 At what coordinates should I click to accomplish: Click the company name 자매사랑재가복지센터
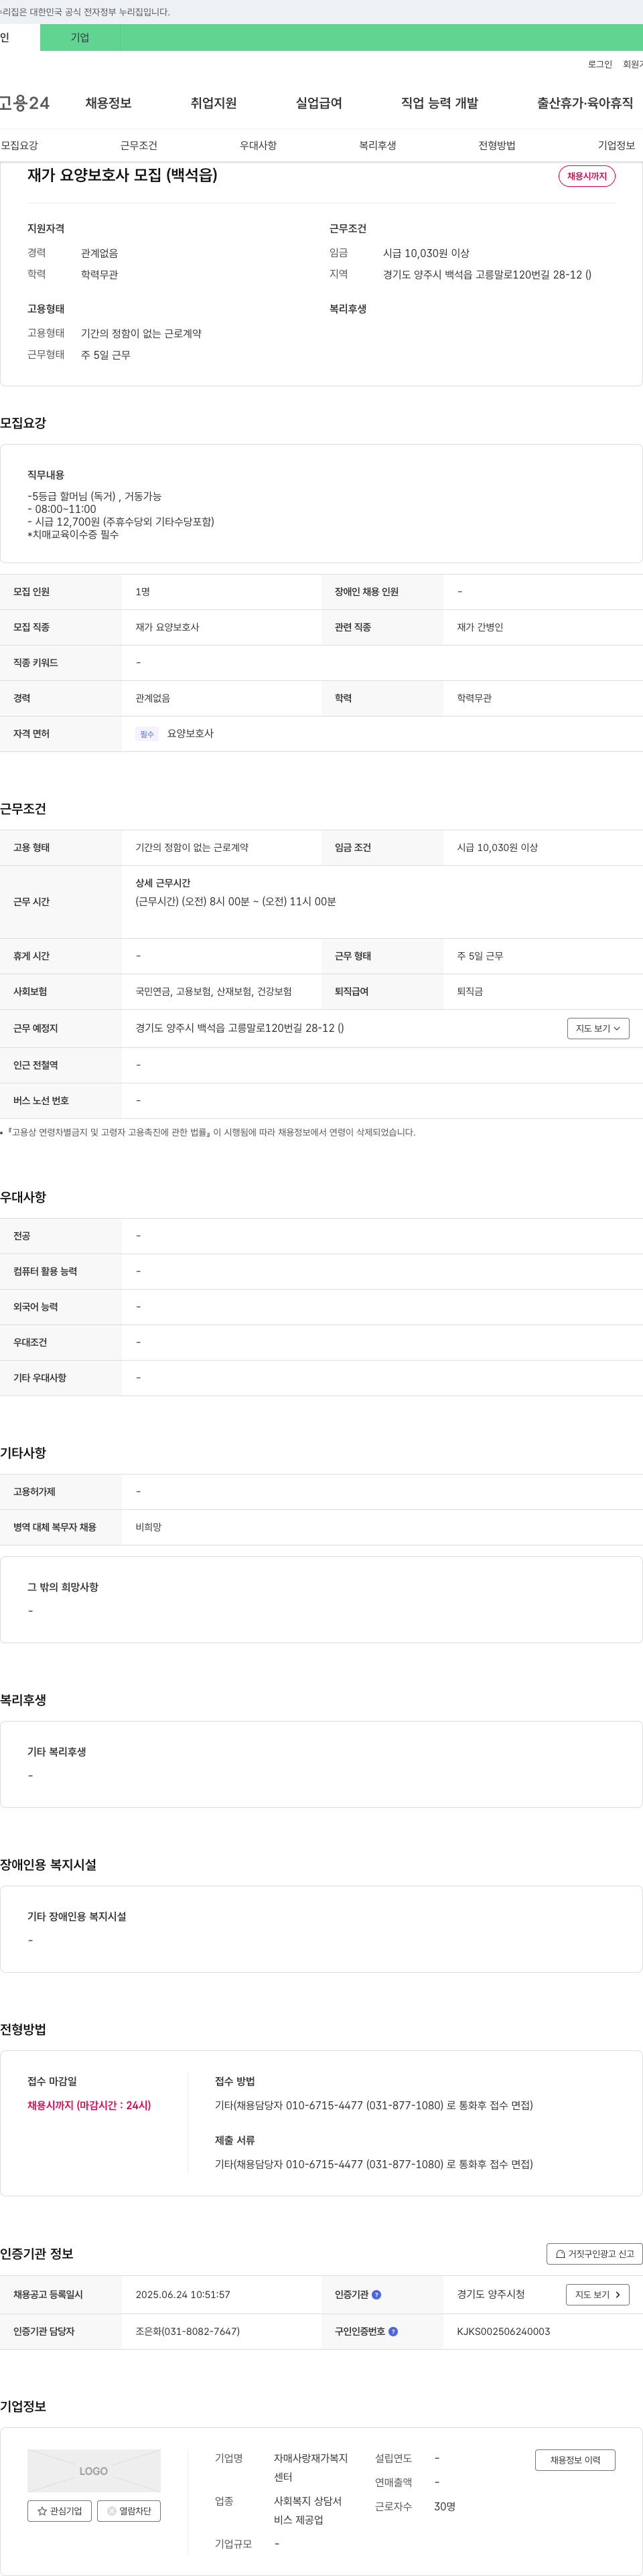pos(311,2467)
